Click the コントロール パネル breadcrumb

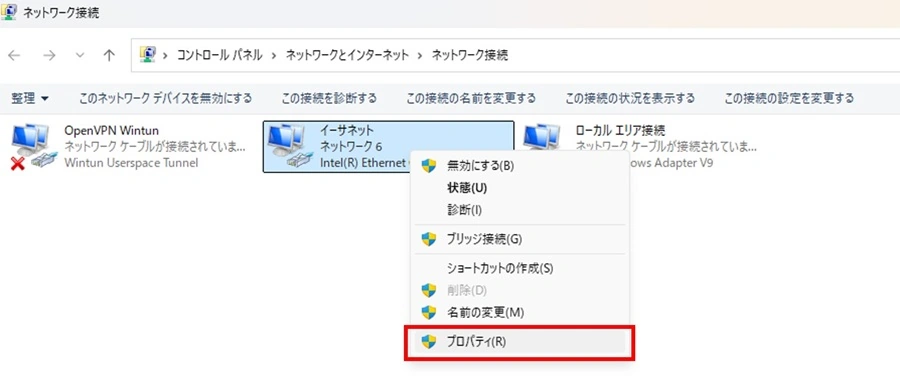(x=220, y=55)
